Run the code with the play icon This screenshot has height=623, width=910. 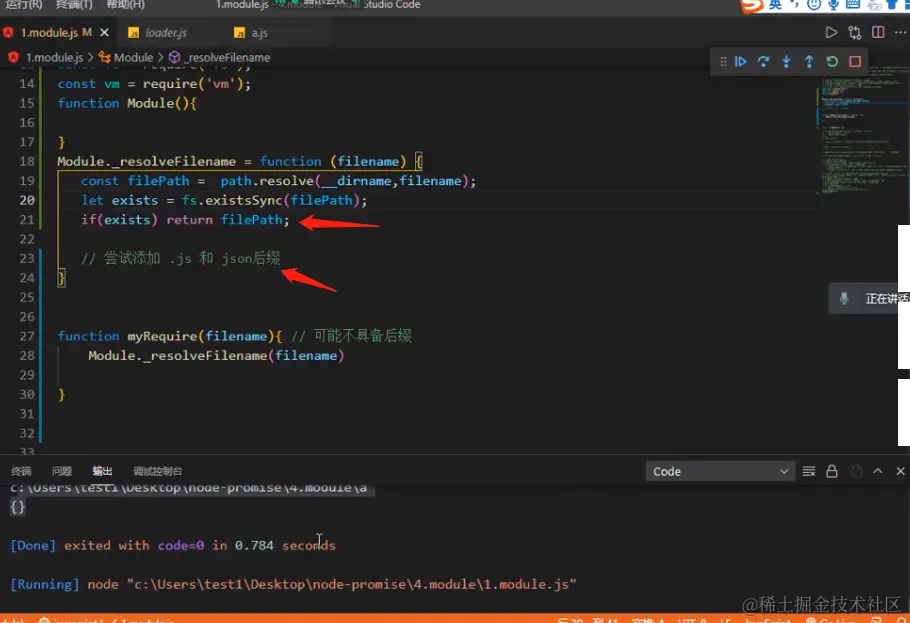(x=831, y=33)
